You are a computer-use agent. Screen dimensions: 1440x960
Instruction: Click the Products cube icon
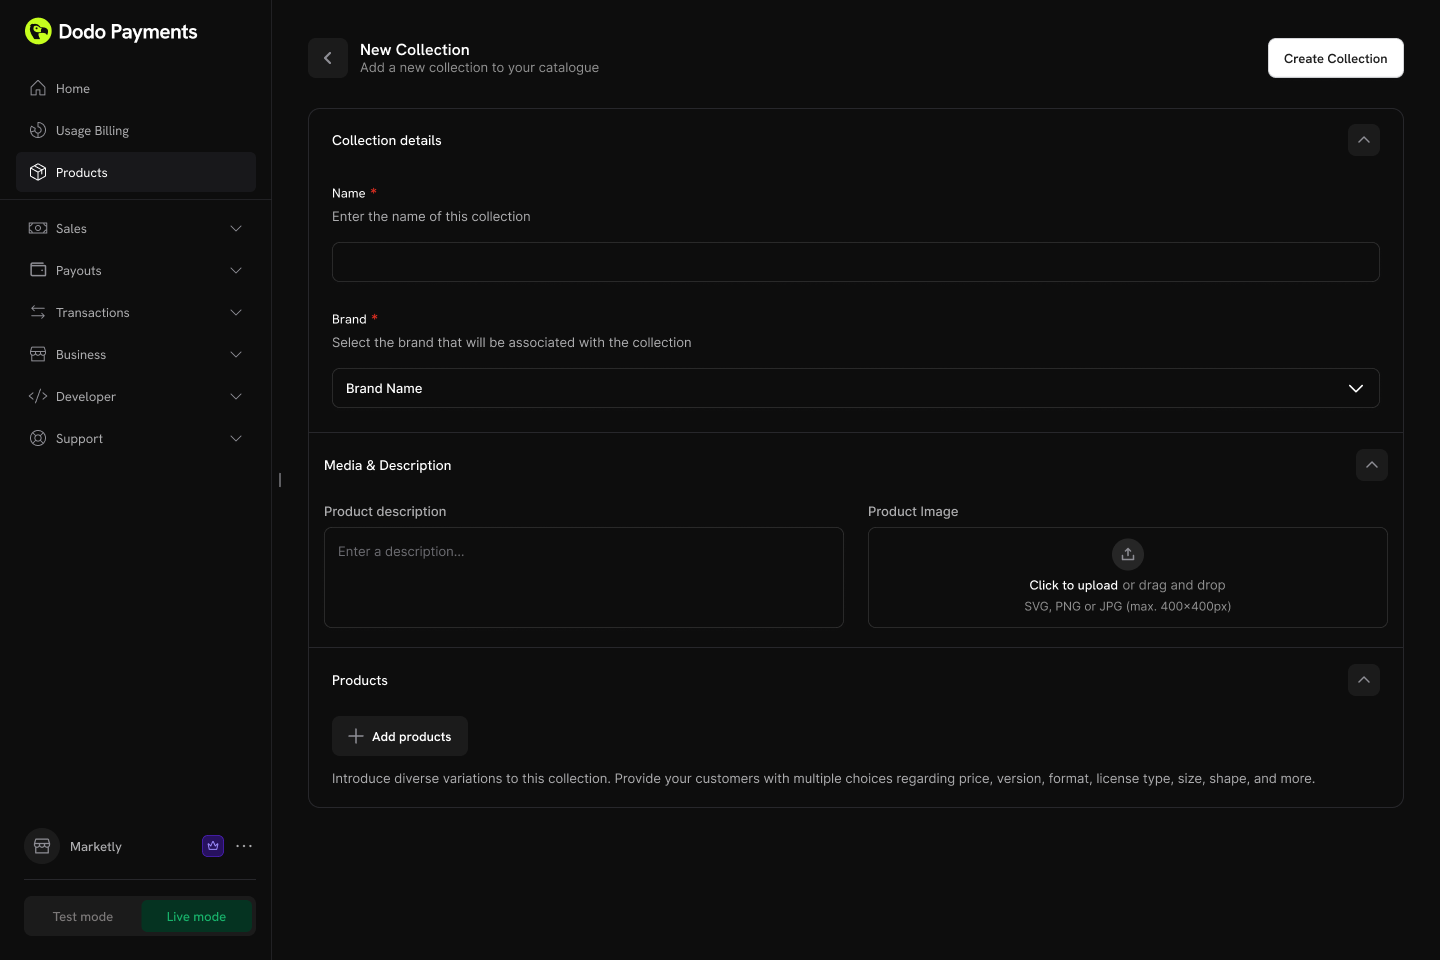click(38, 172)
